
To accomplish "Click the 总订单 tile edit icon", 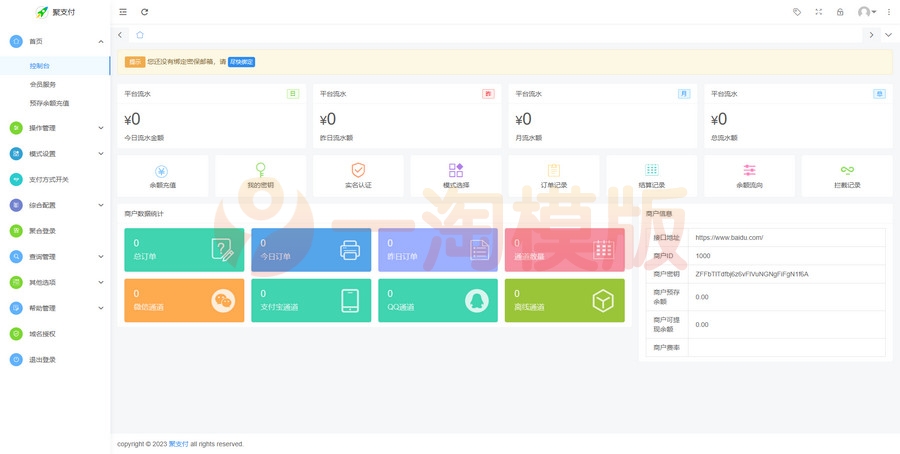I will click(x=222, y=250).
